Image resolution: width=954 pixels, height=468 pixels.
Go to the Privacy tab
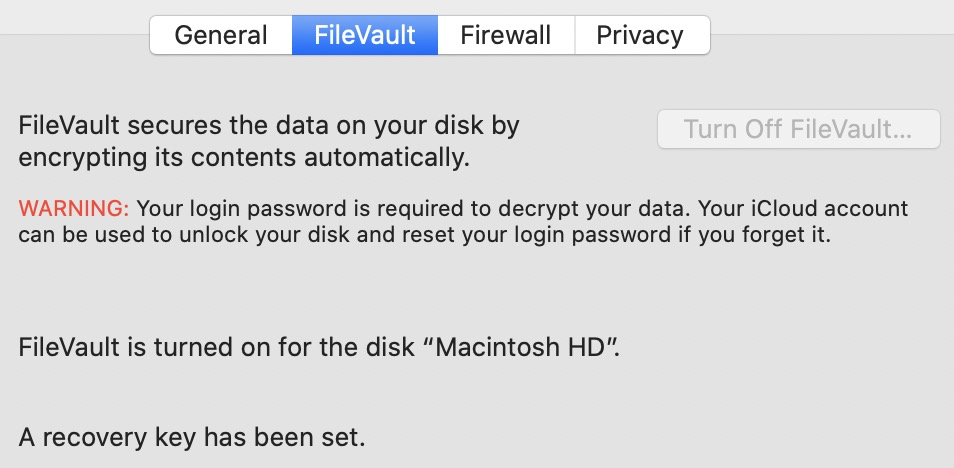tap(640, 36)
